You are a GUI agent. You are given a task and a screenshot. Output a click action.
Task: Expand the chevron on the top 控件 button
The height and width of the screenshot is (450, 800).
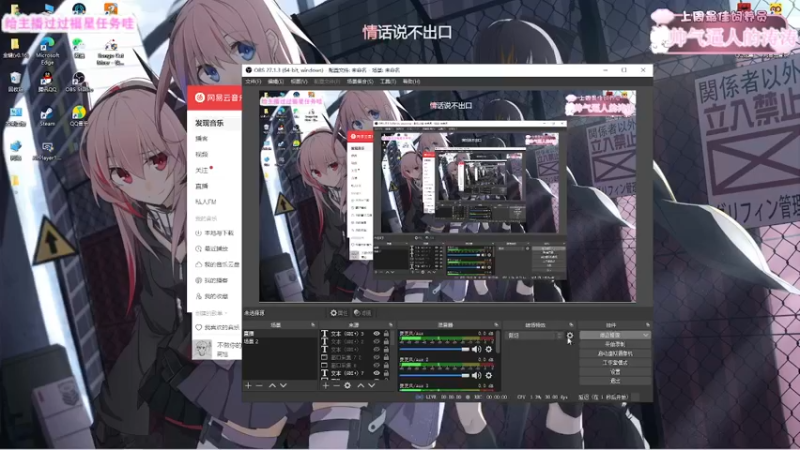[646, 335]
